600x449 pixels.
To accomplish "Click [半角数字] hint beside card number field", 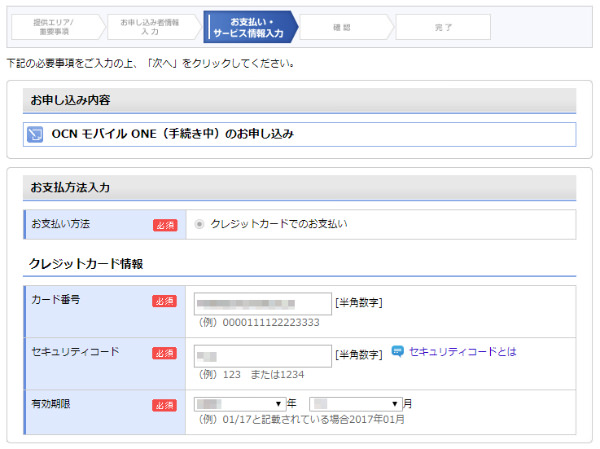I will click(x=359, y=303).
